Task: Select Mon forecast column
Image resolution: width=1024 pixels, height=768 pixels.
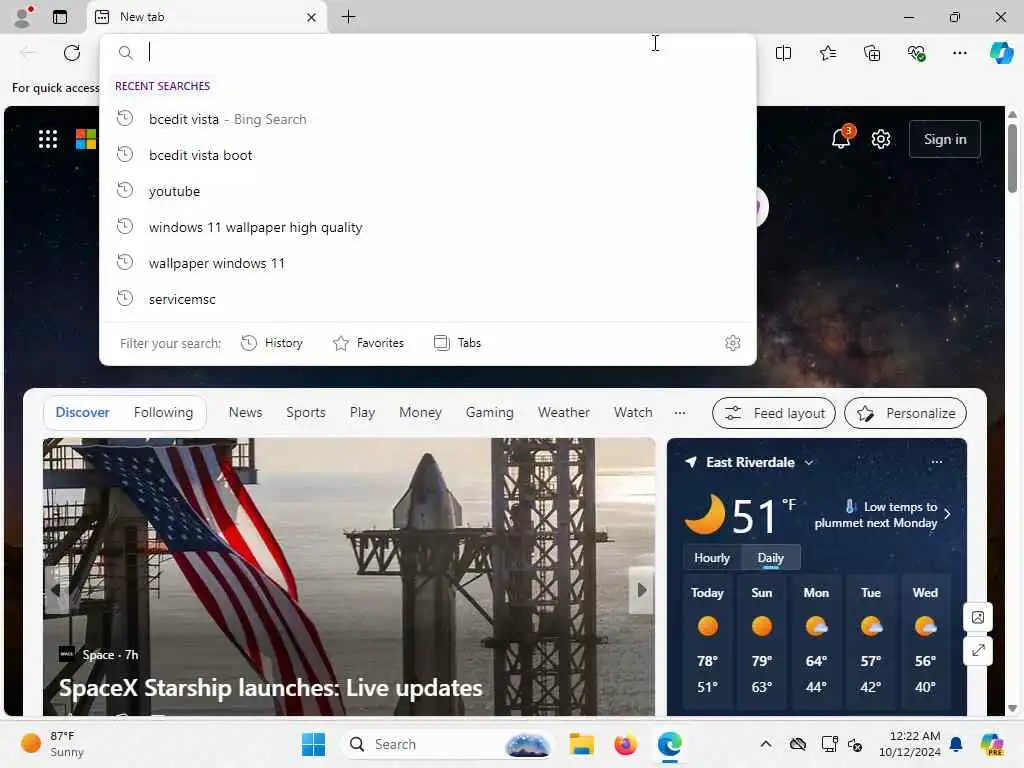Action: (816, 642)
